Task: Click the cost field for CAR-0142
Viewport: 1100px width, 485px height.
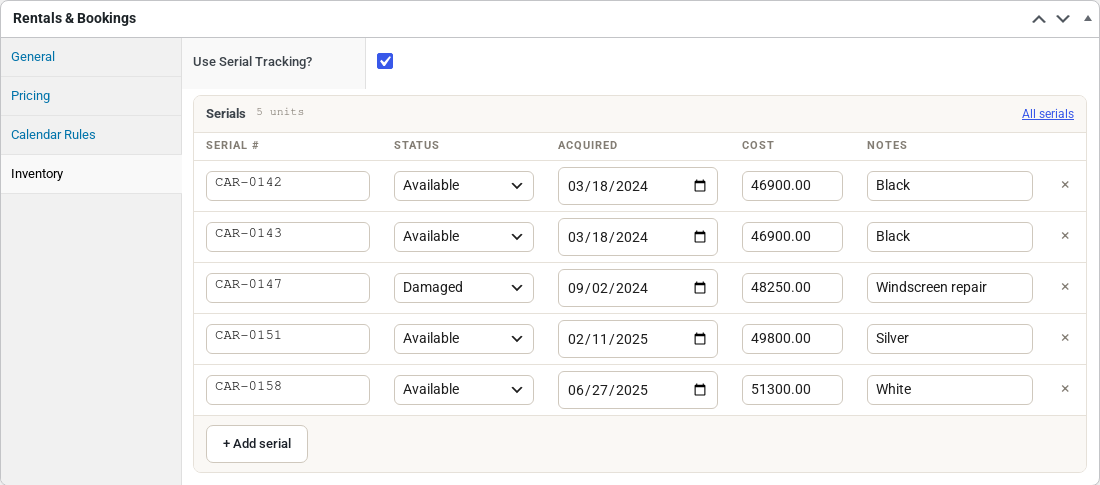Action: point(792,186)
